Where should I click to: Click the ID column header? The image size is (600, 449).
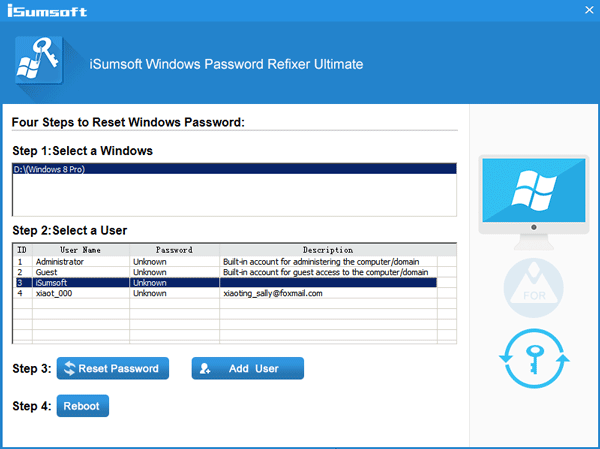tap(21, 250)
